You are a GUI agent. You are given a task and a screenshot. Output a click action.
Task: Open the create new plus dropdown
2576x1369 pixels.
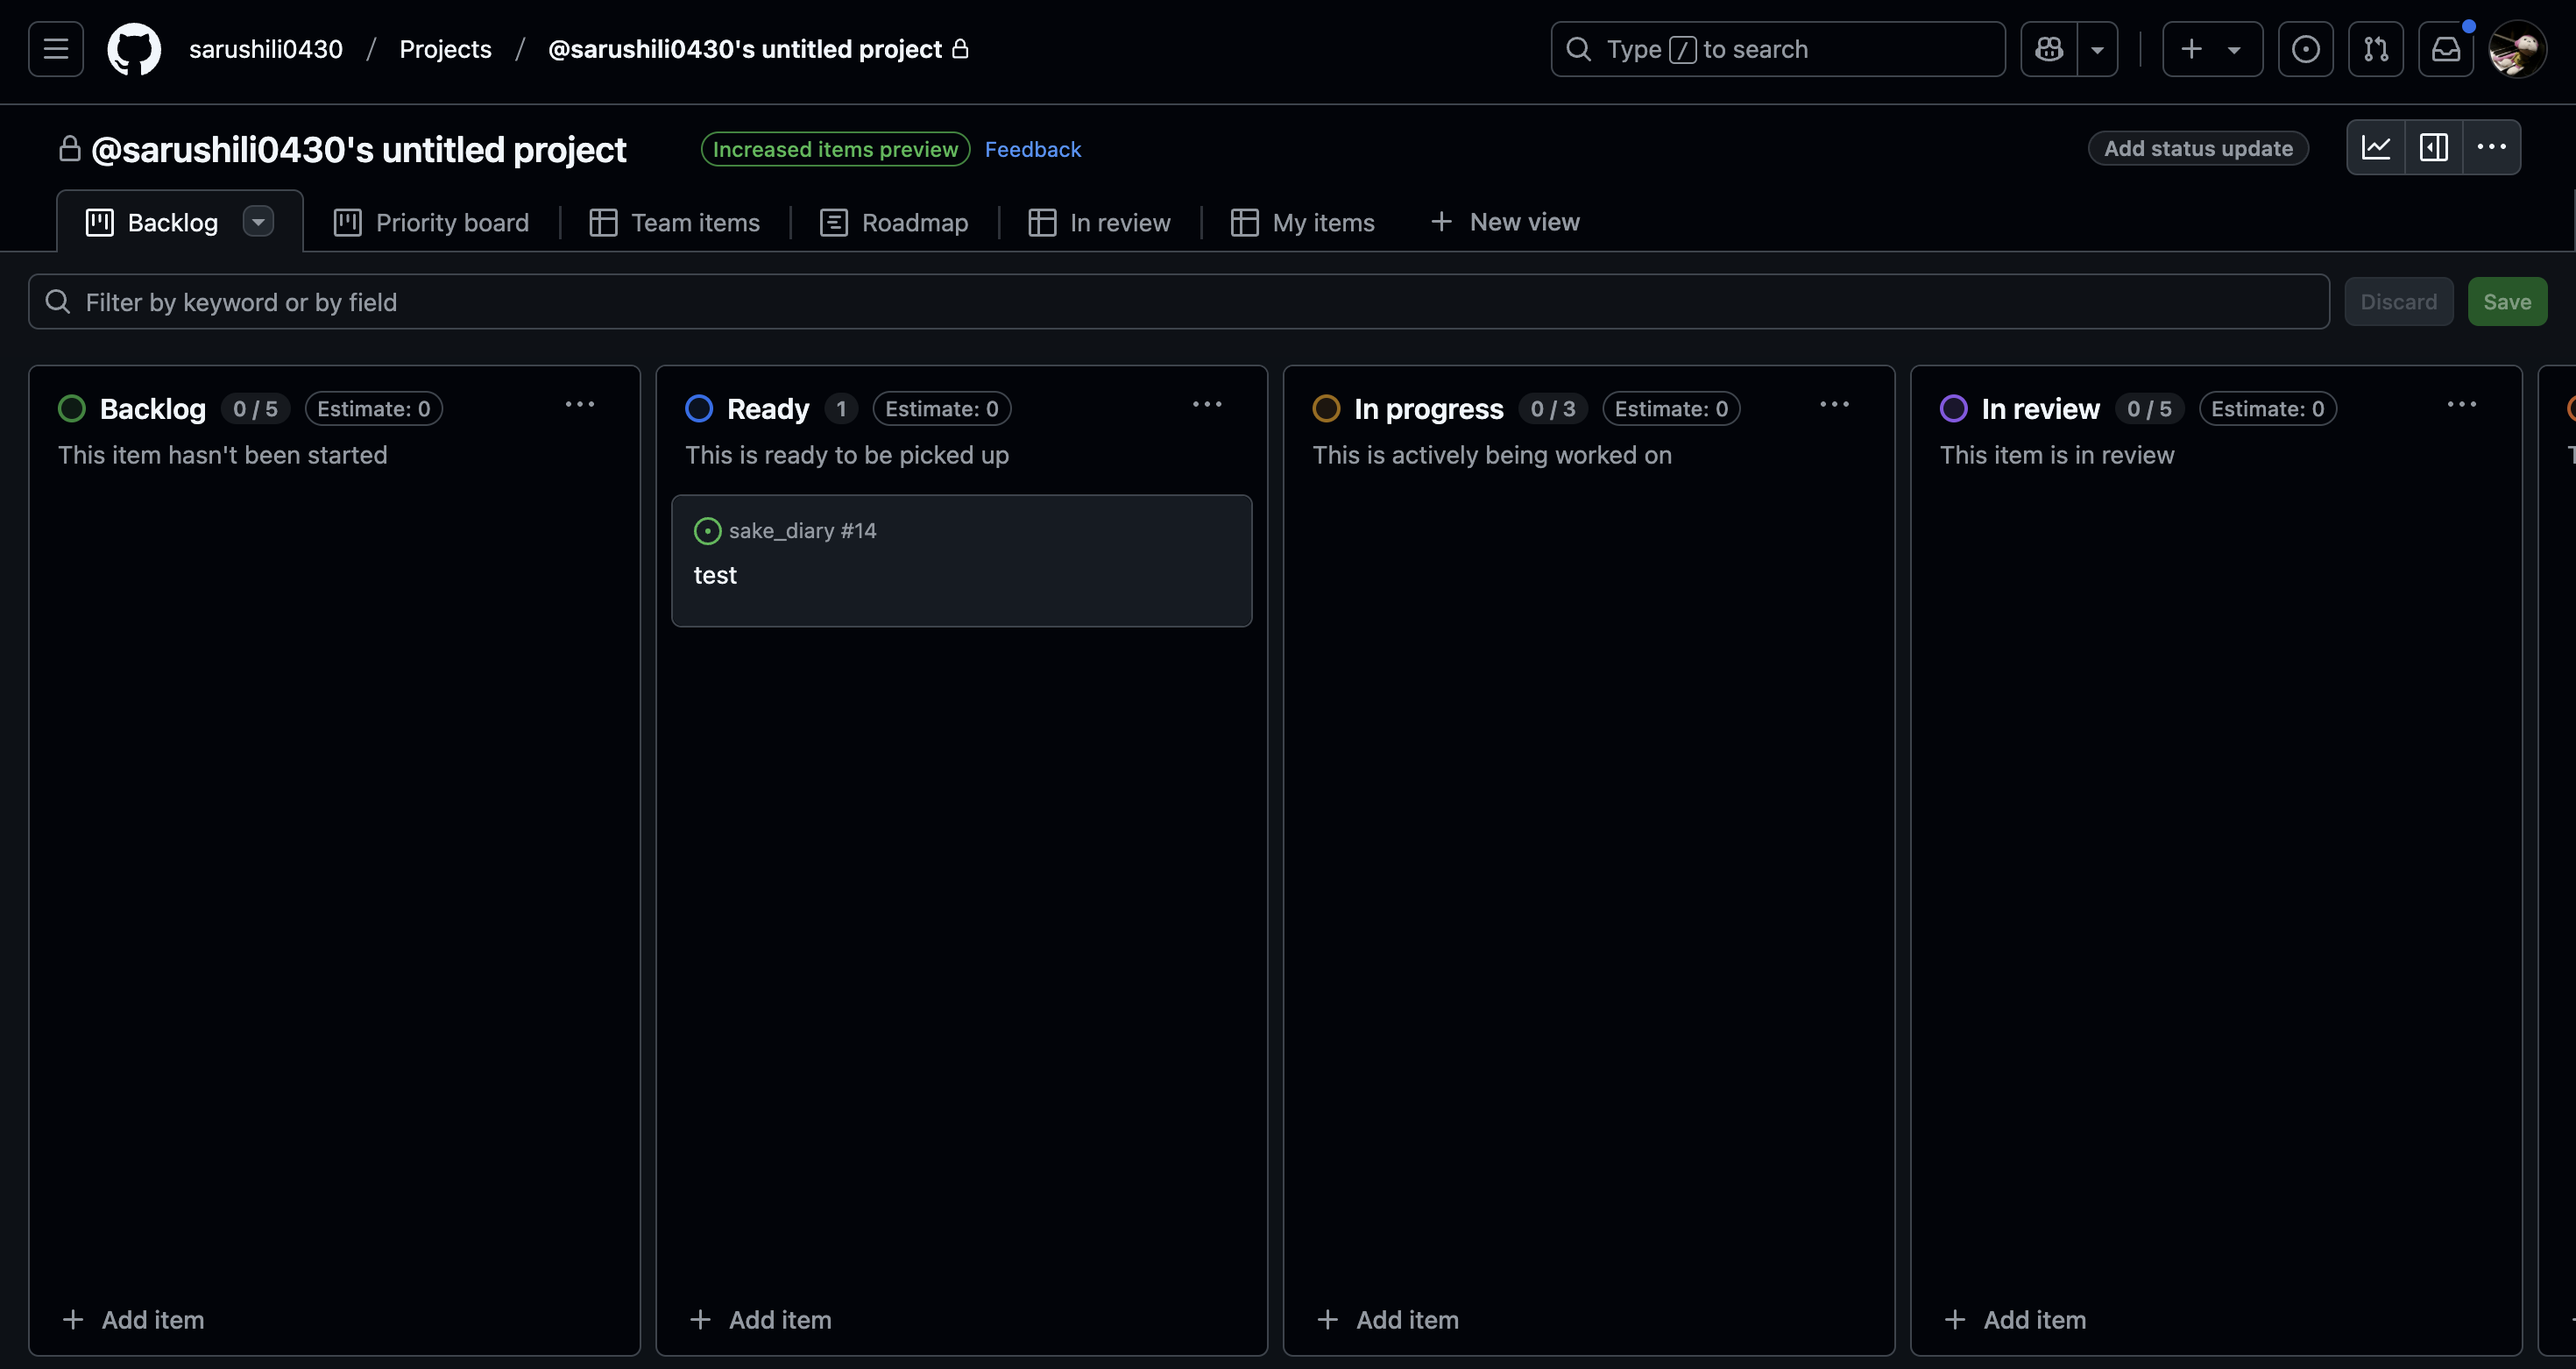(x=2212, y=49)
